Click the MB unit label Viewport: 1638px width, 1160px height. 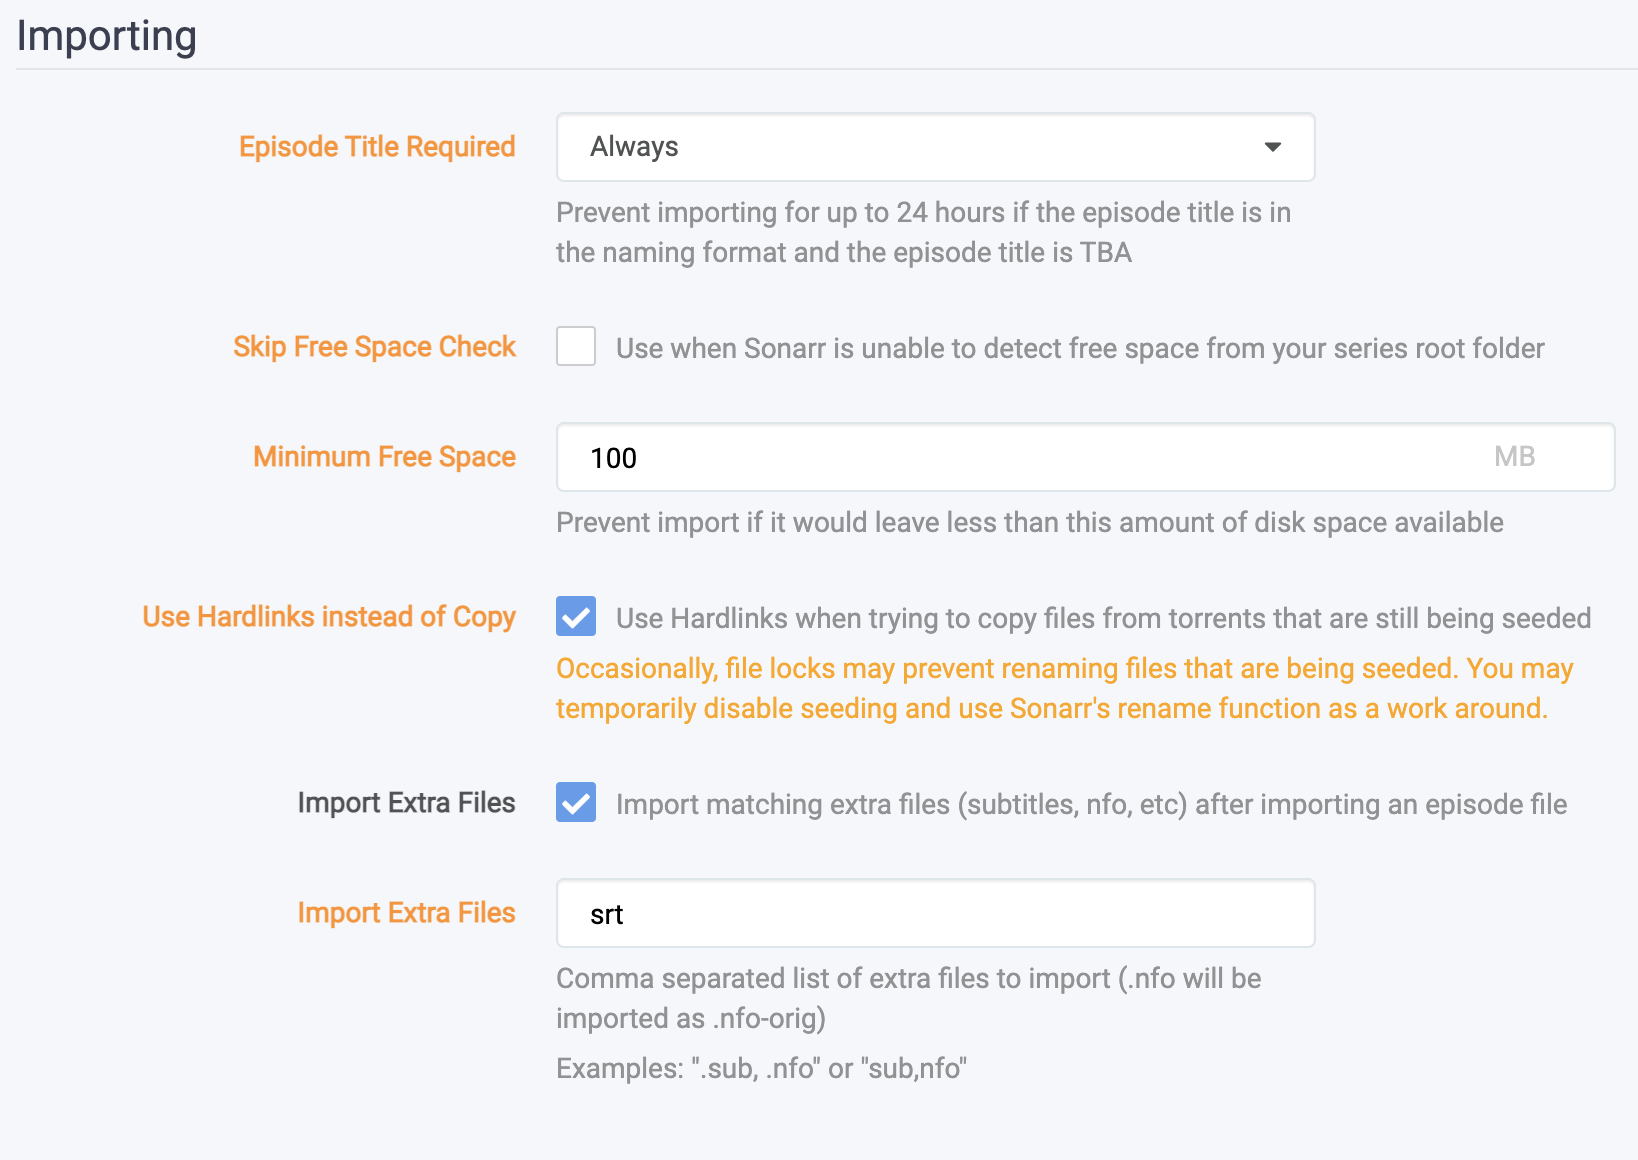1514,457
